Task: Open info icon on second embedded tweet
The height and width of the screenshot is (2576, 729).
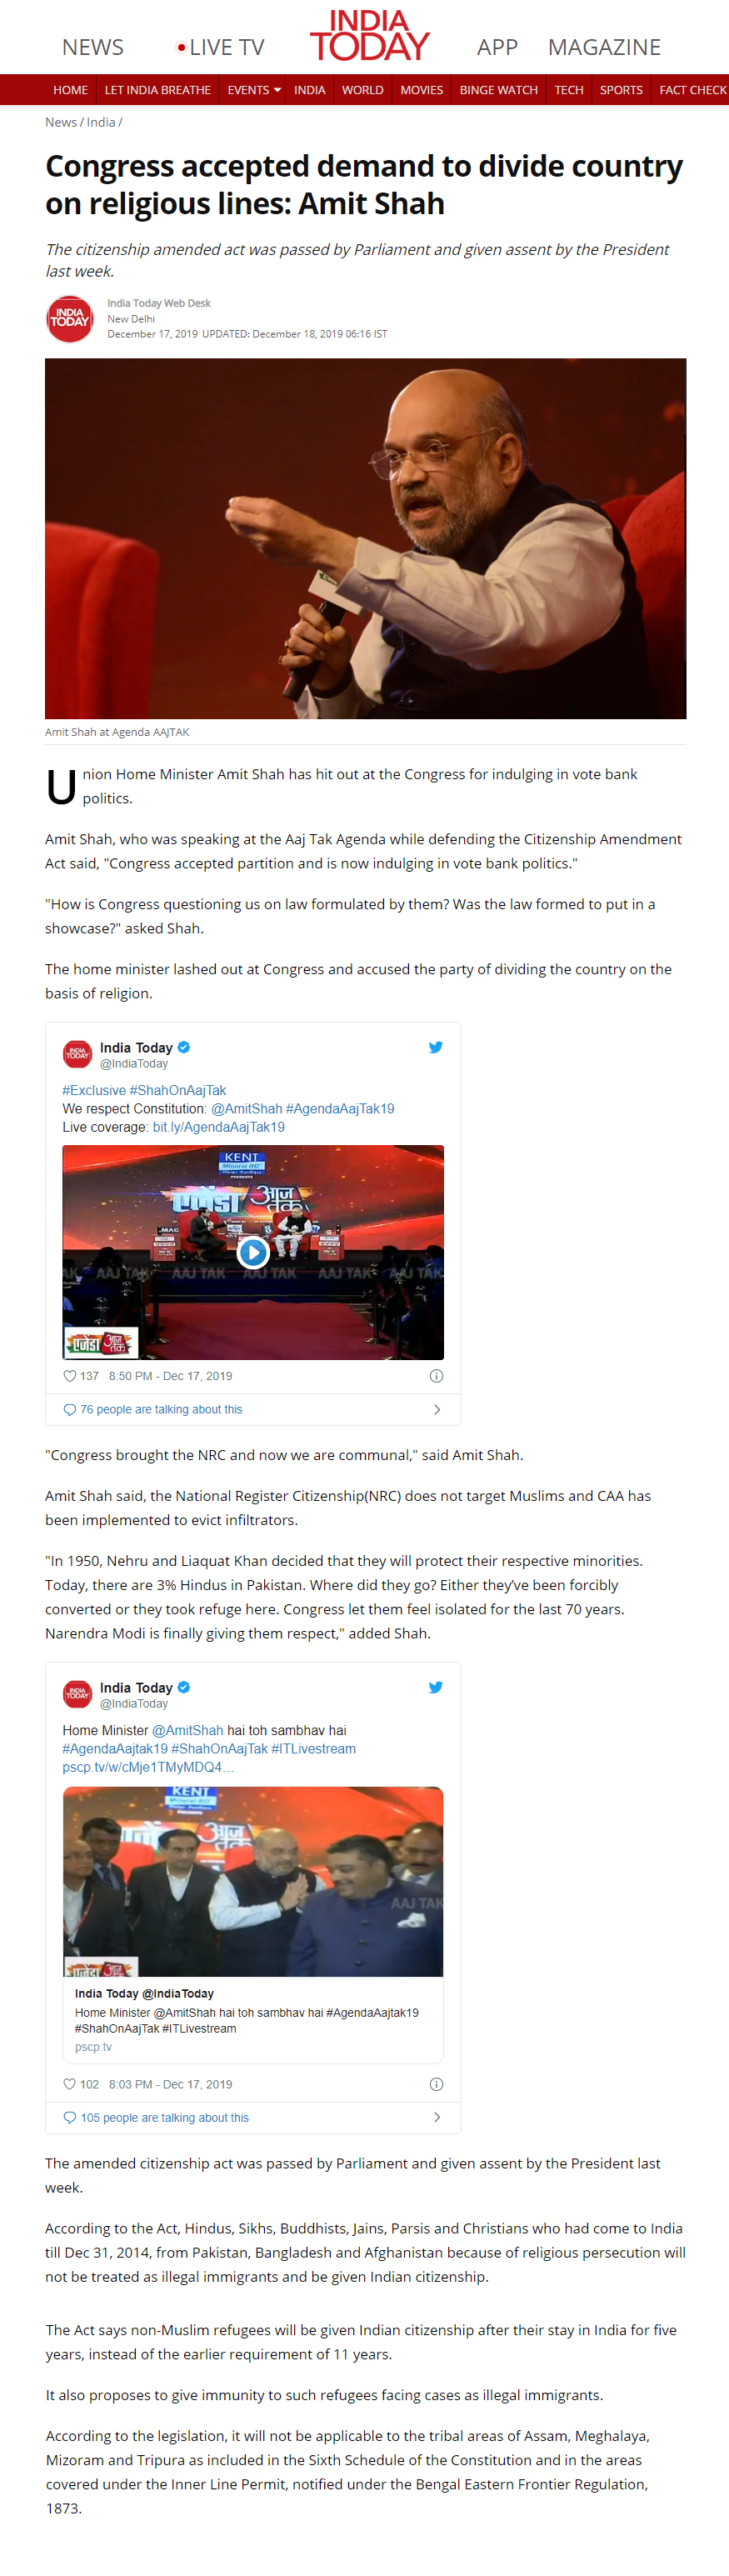Action: click(x=436, y=2084)
